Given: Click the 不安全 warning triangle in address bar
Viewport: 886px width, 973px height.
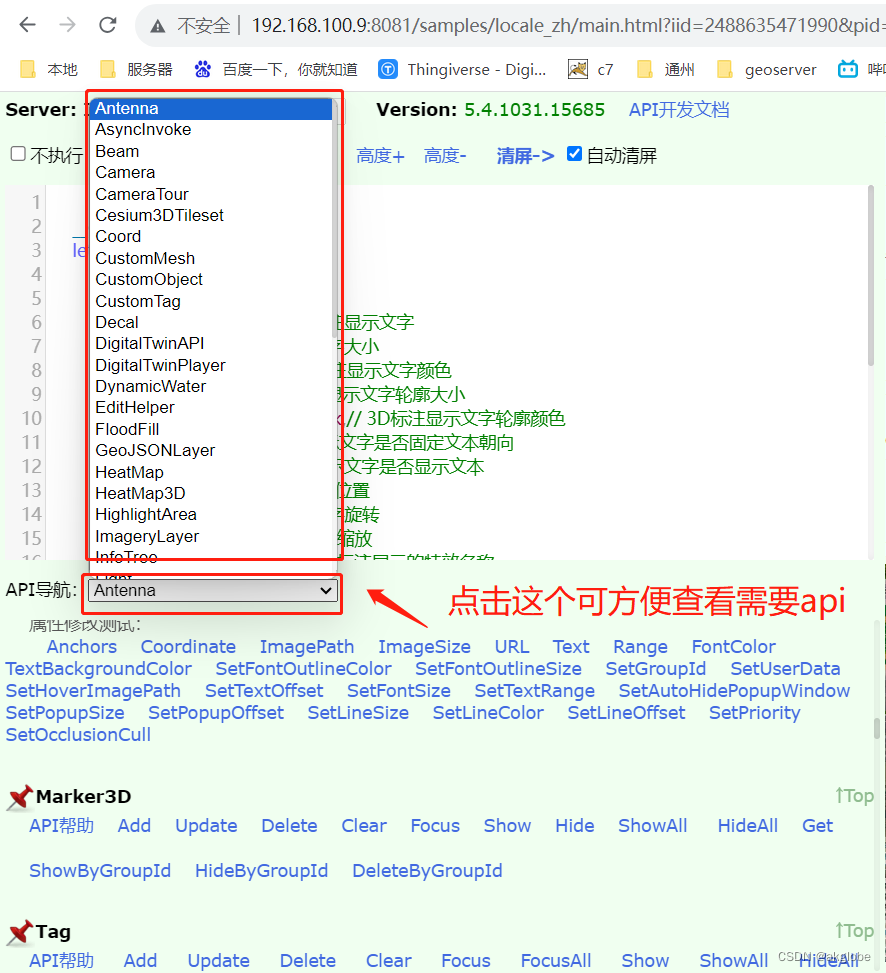Looking at the screenshot, I should click(x=160, y=27).
